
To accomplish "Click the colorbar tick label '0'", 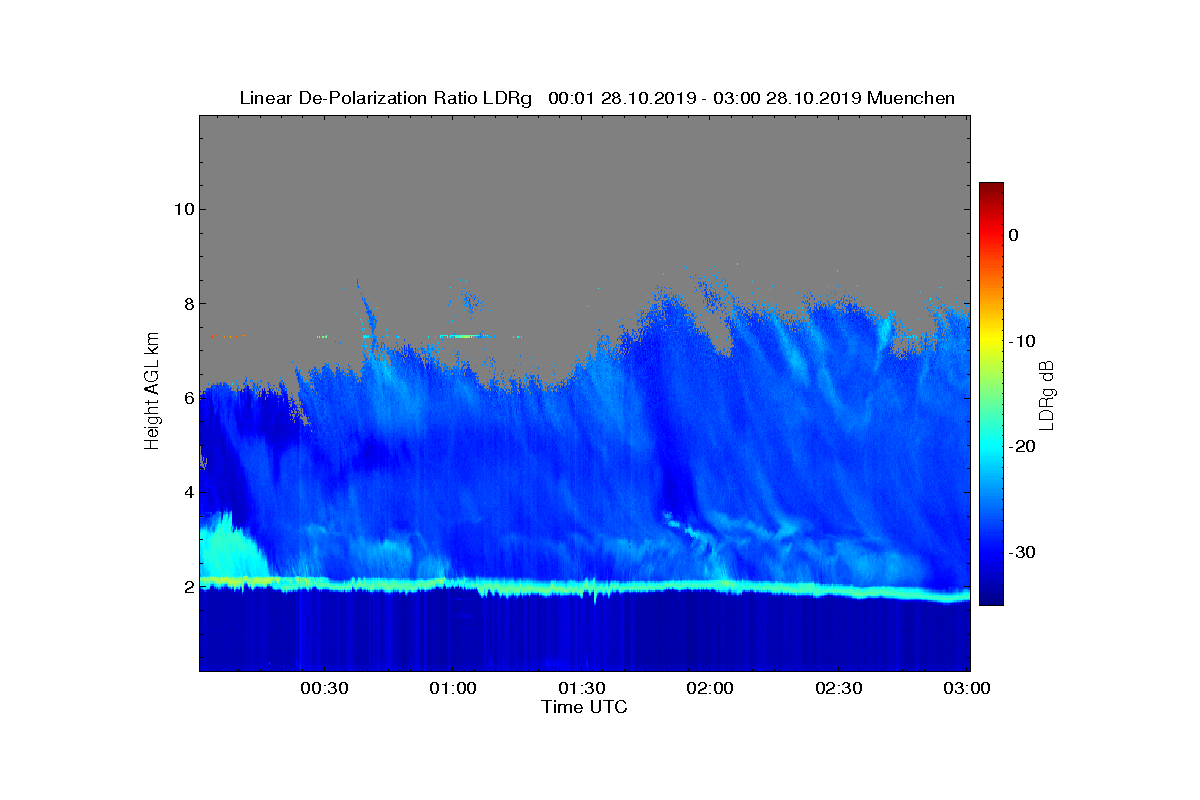I will click(x=1013, y=235).
